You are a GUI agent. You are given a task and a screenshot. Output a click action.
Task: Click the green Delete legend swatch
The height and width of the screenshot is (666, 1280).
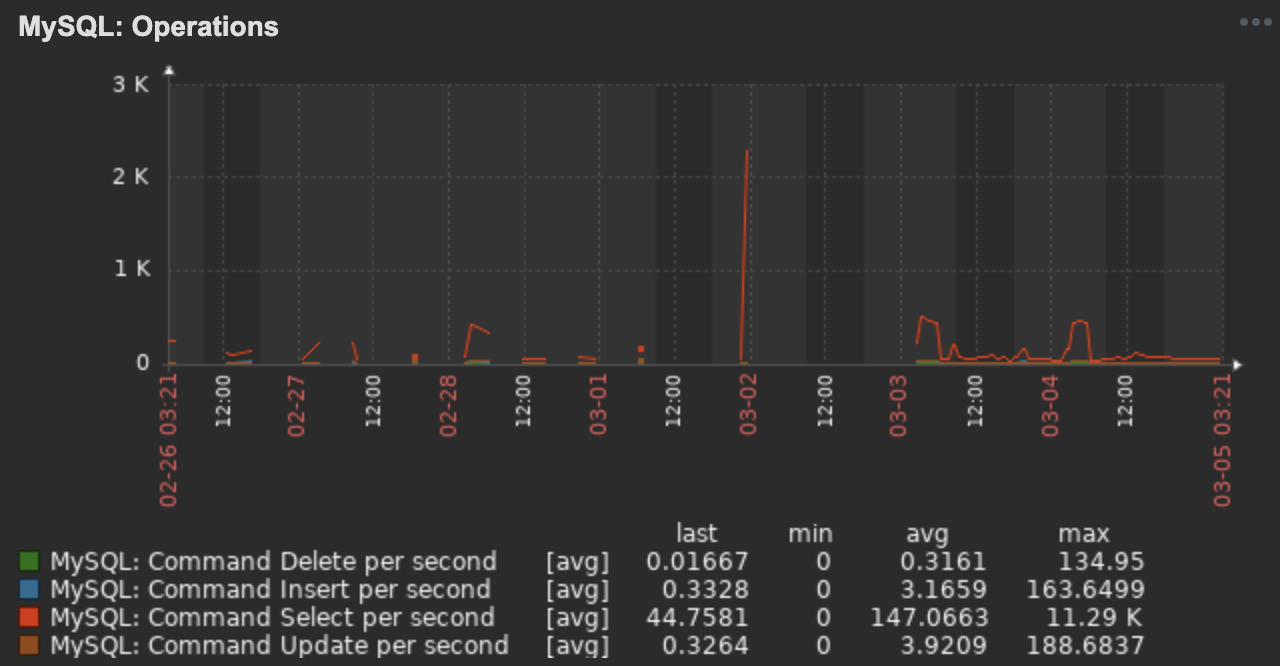pos(29,562)
